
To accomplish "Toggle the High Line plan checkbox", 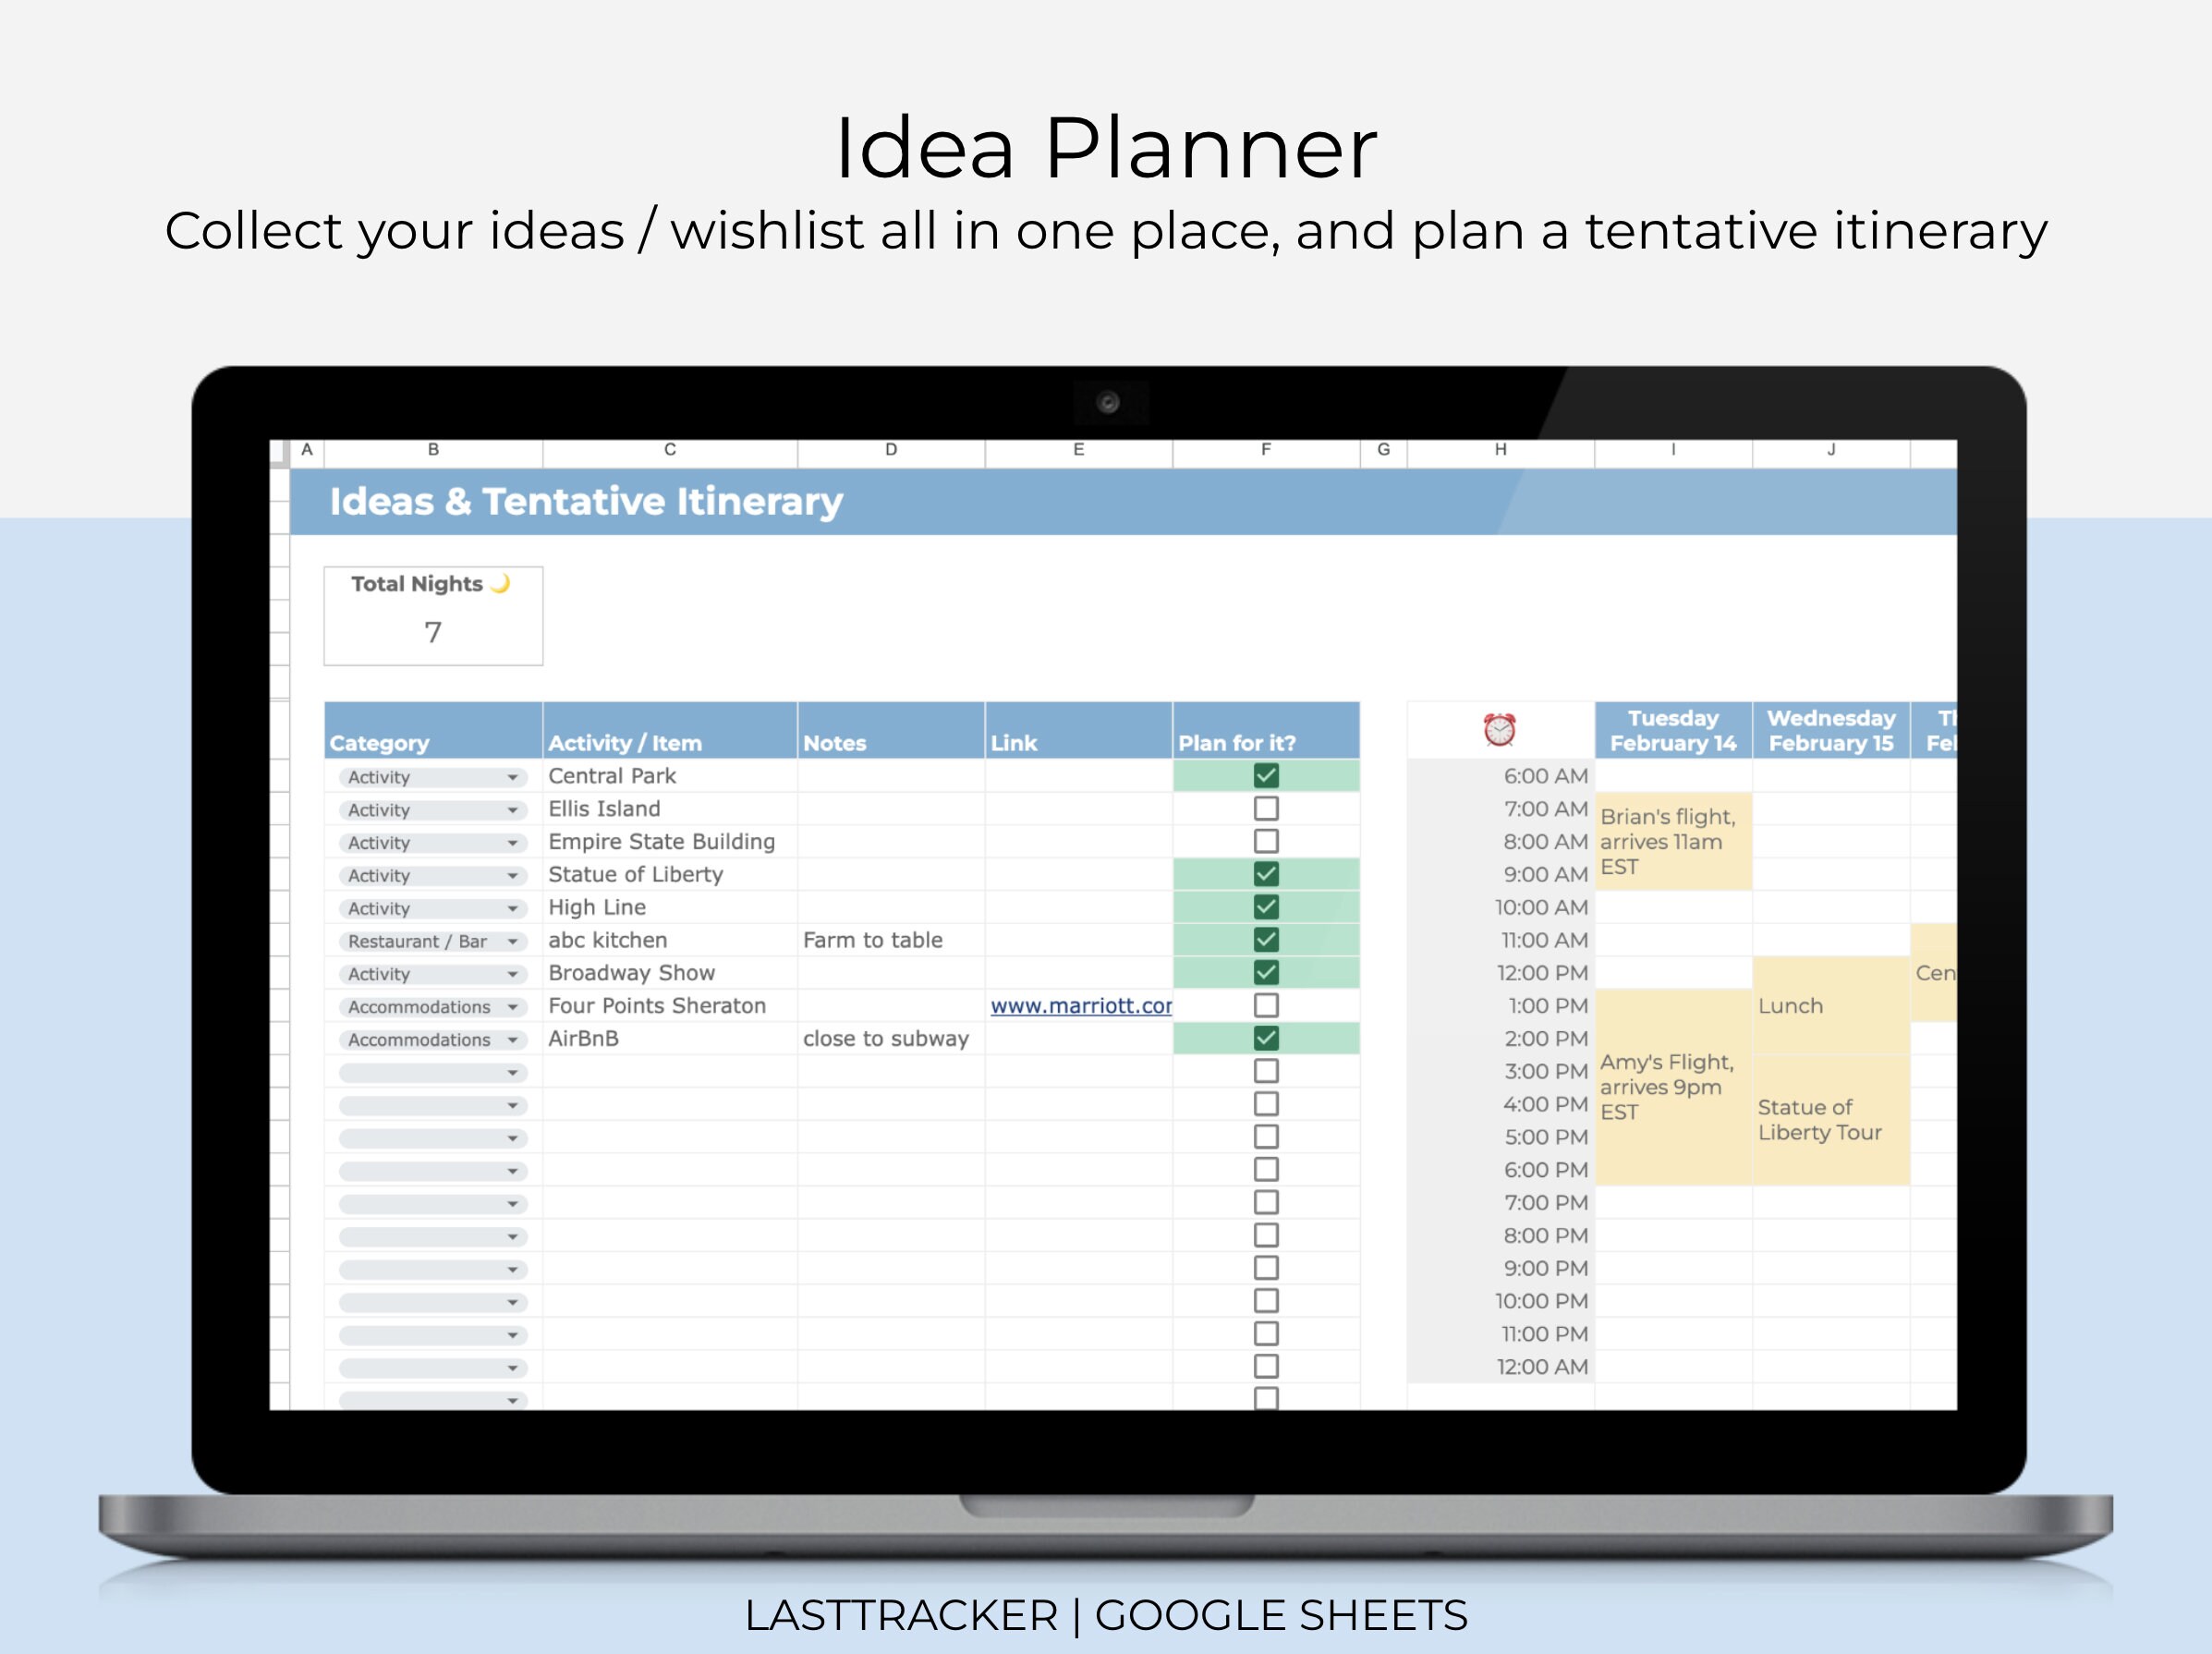I will 1267,906.
